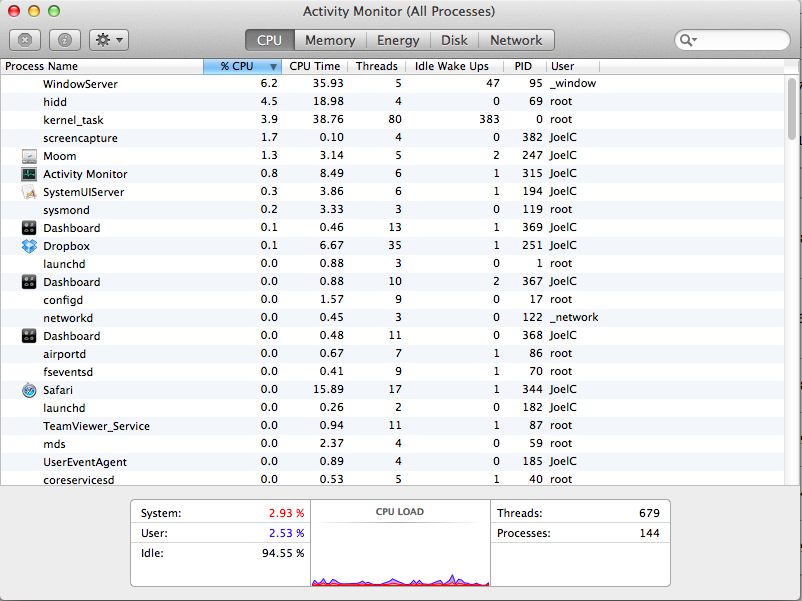802x601 pixels.
Task: Click the User 2.53 % value
Action: point(286,533)
